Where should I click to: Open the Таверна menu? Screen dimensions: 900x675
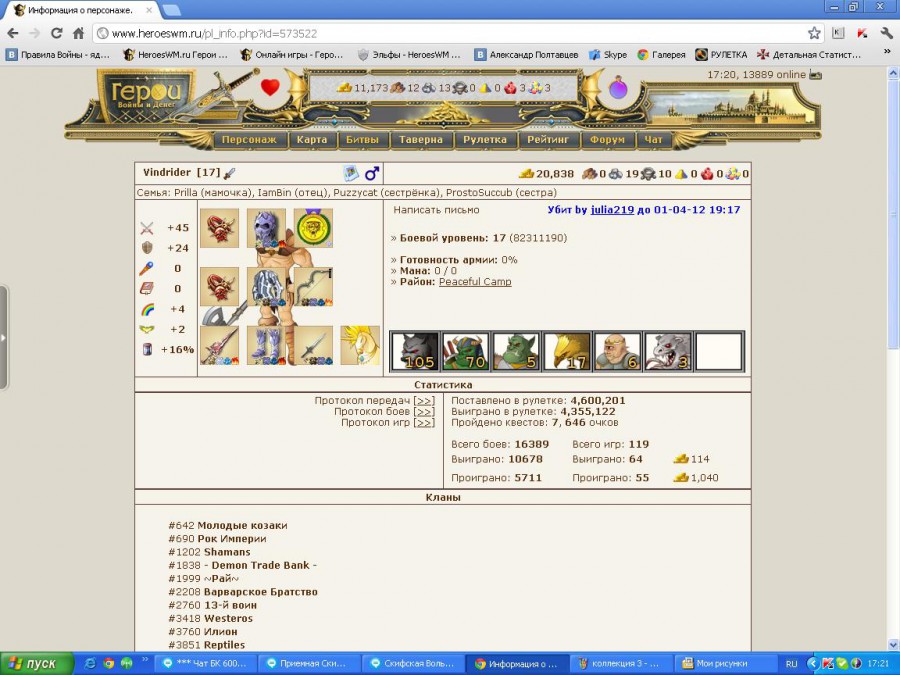coord(421,140)
